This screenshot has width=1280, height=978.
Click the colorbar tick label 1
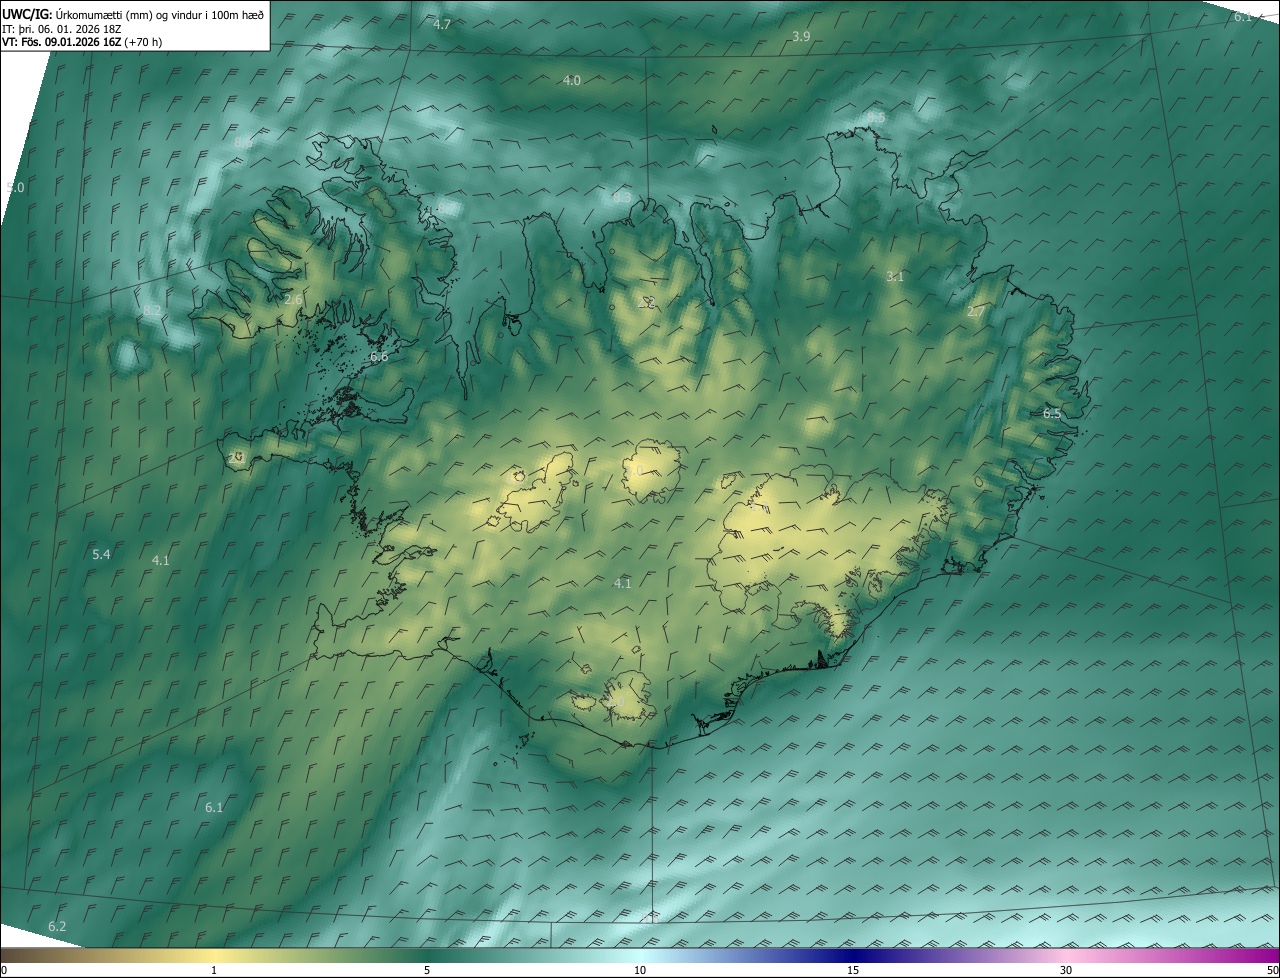click(x=214, y=970)
